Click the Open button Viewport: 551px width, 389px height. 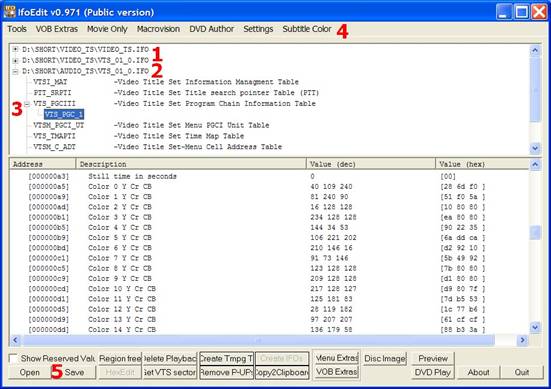click(30, 372)
